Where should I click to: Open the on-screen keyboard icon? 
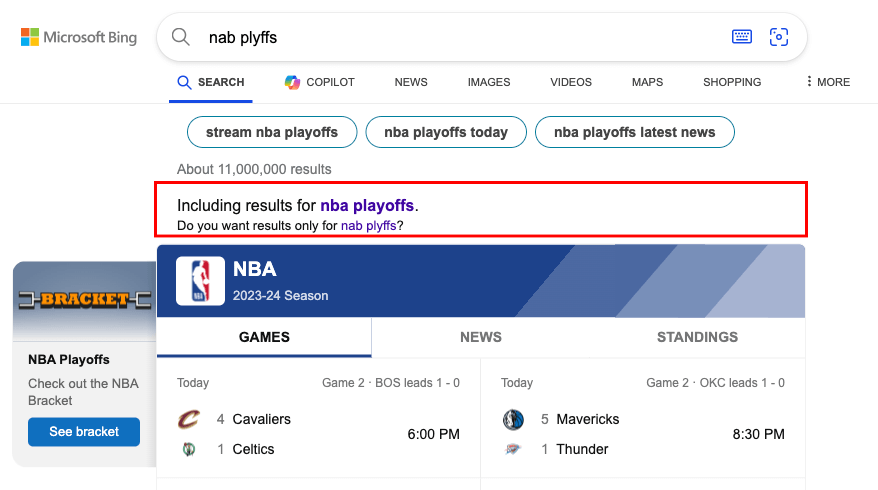coord(742,37)
